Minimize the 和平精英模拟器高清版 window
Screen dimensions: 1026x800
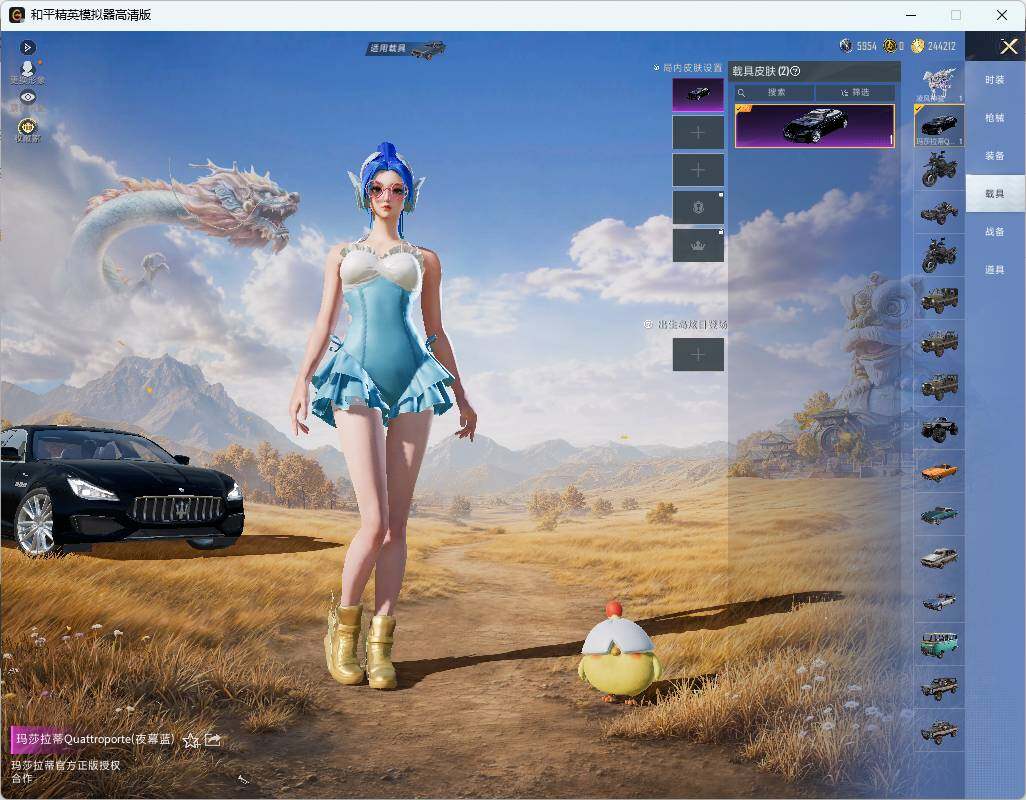point(911,14)
